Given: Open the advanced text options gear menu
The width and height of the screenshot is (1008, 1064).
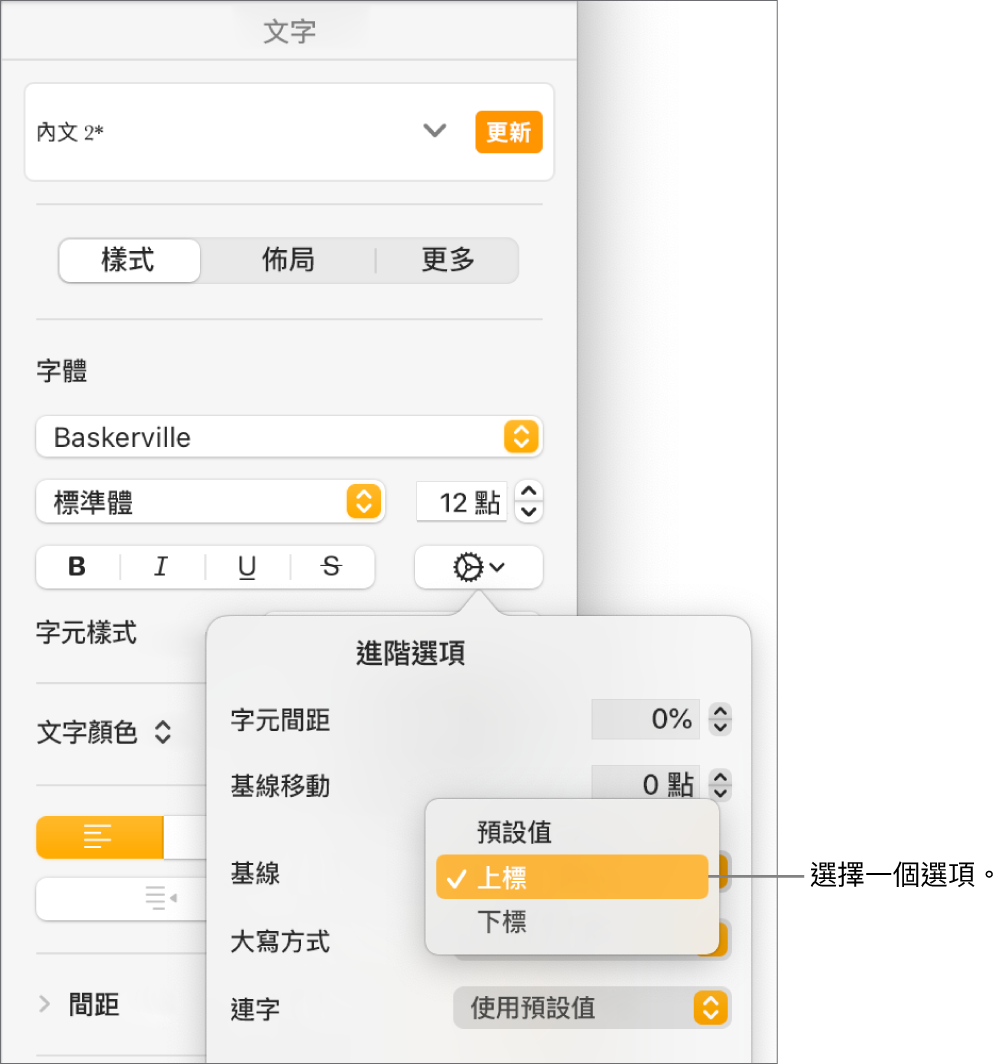Looking at the screenshot, I should click(478, 568).
